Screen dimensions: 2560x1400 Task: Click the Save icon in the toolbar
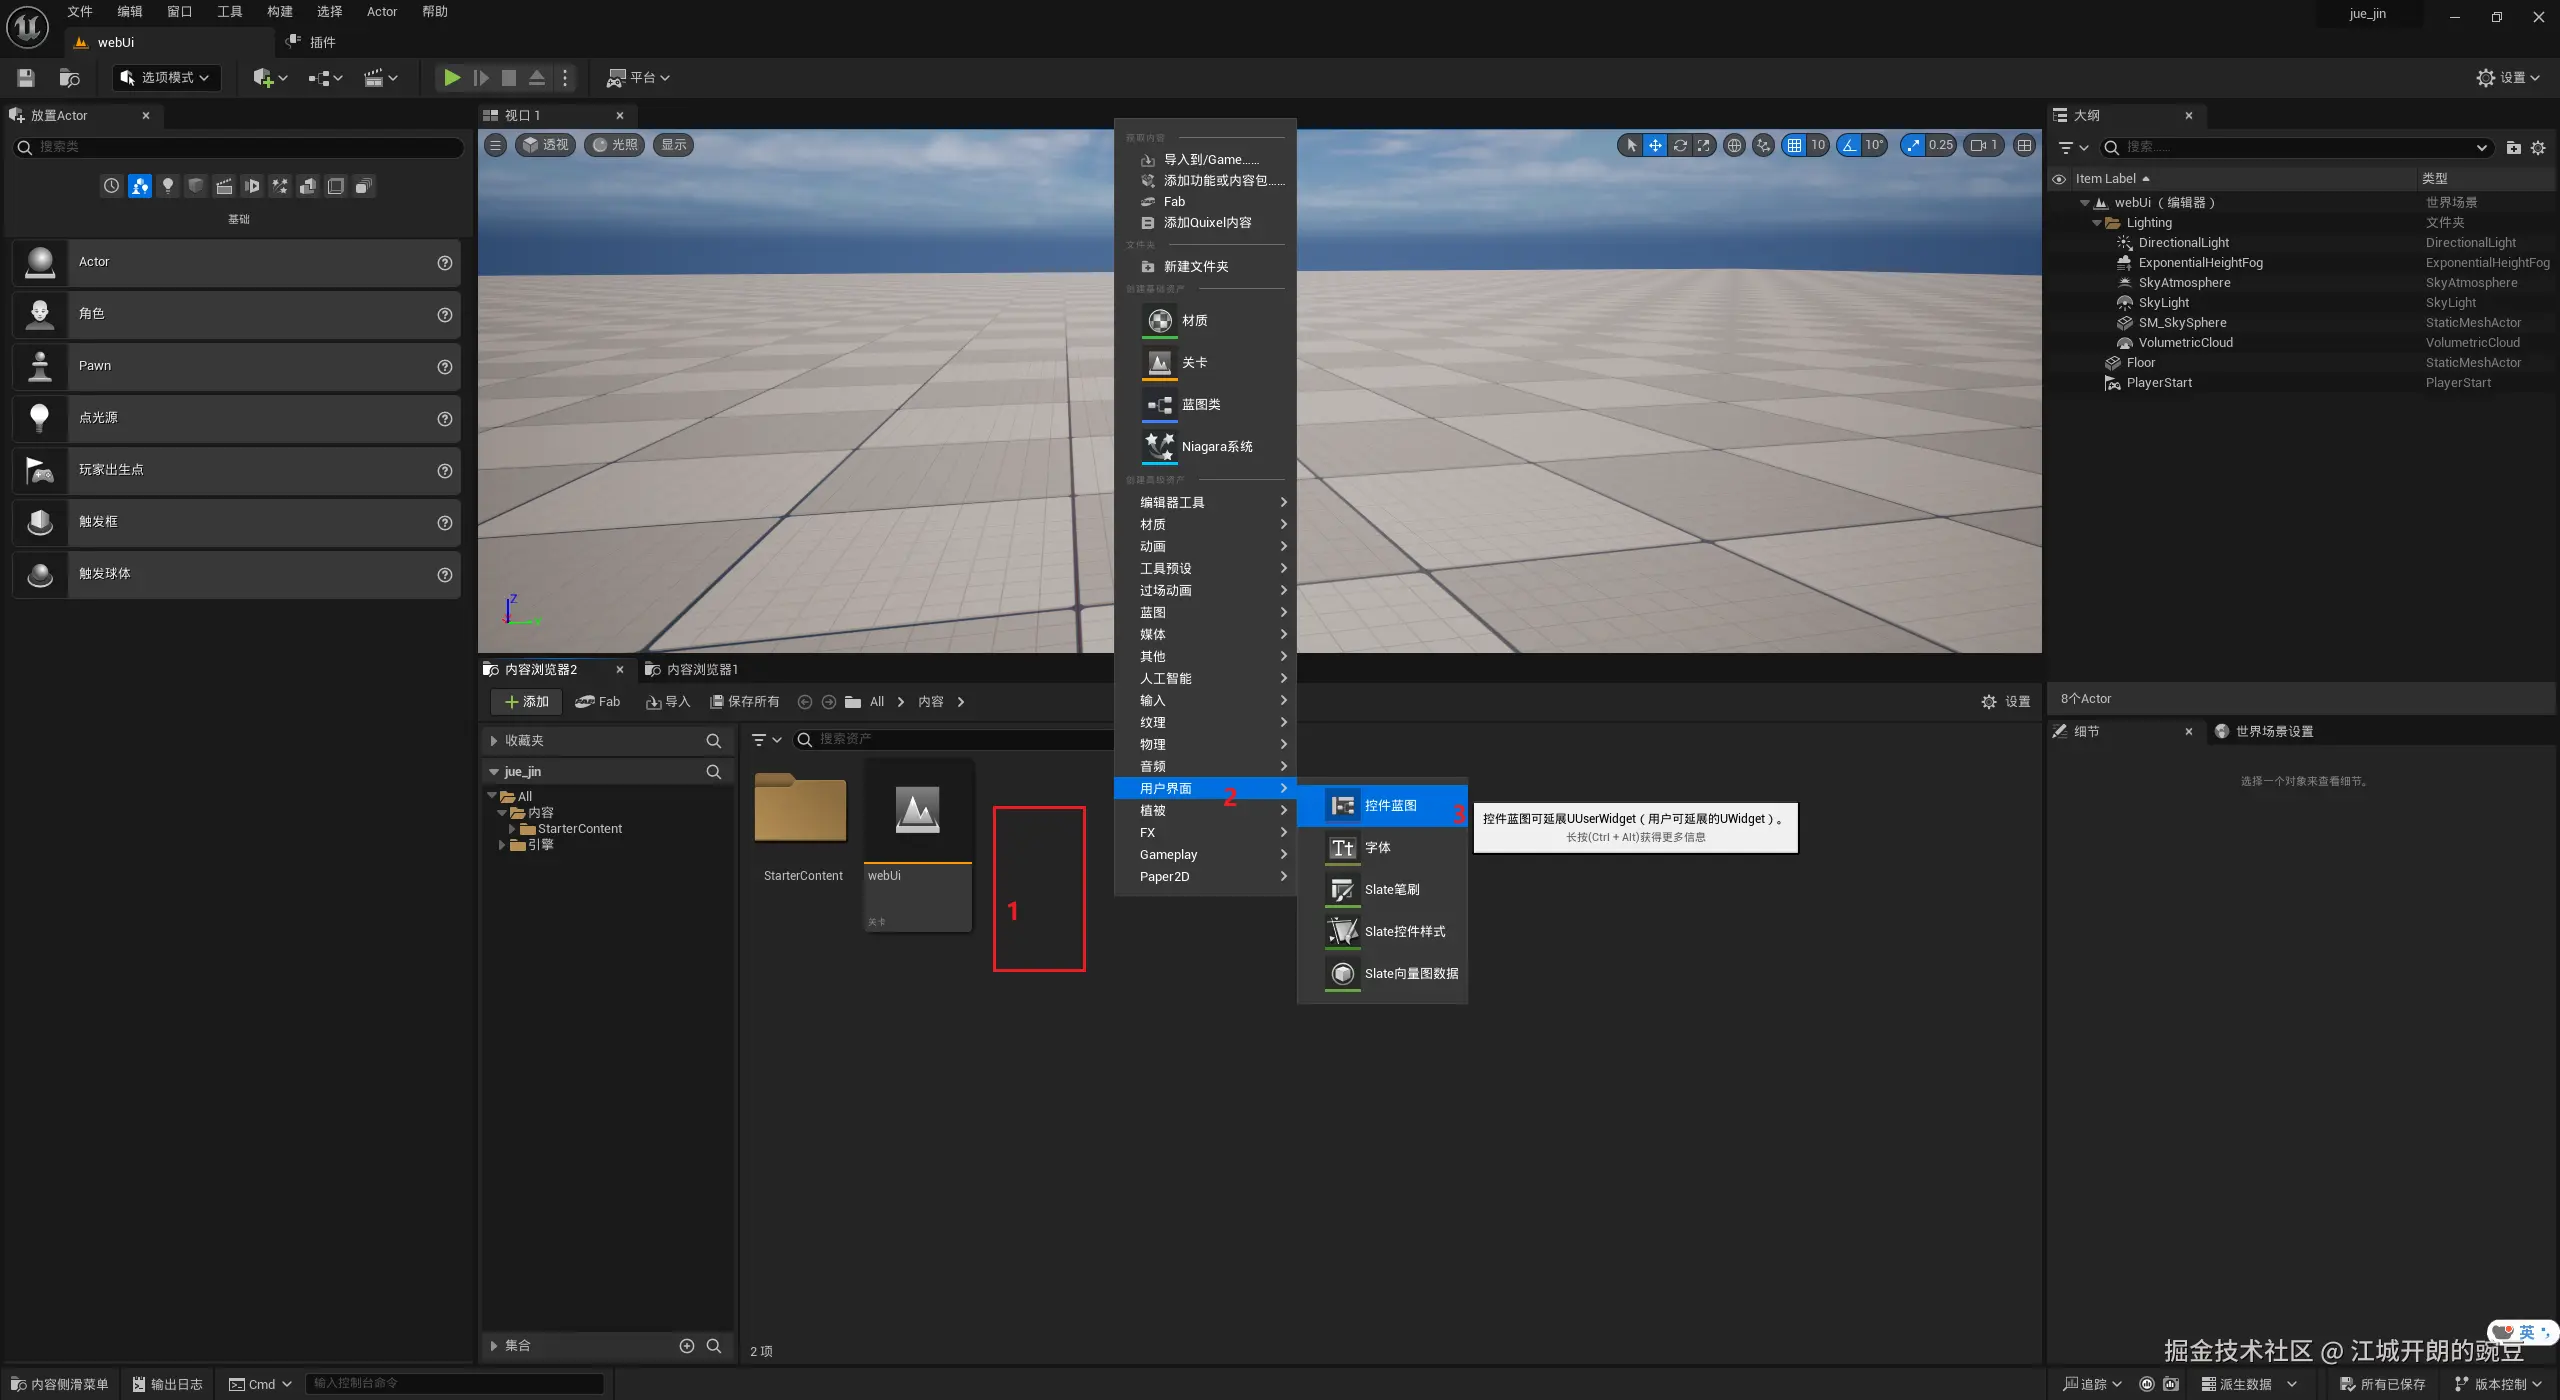(26, 78)
